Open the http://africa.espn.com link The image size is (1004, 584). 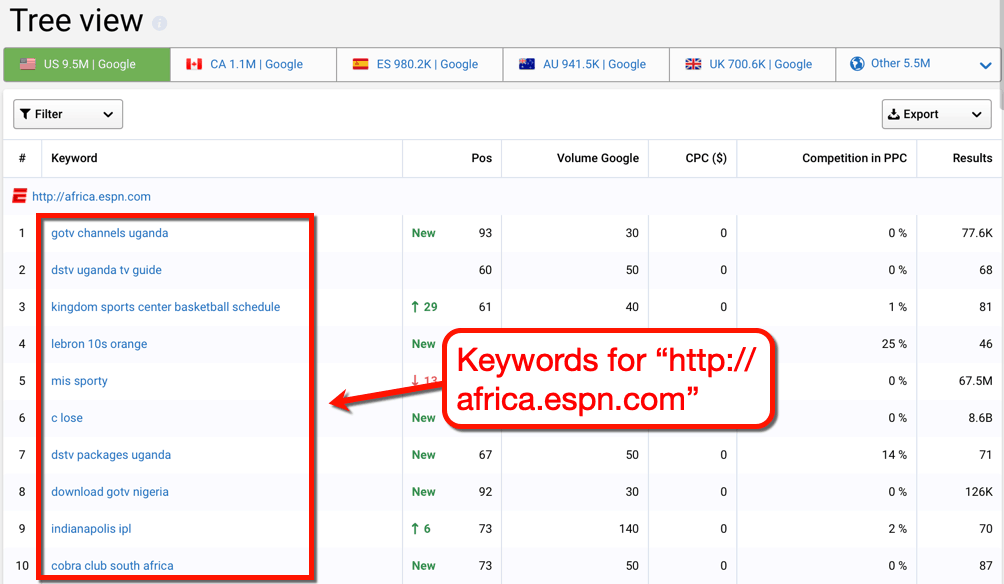tap(91, 197)
